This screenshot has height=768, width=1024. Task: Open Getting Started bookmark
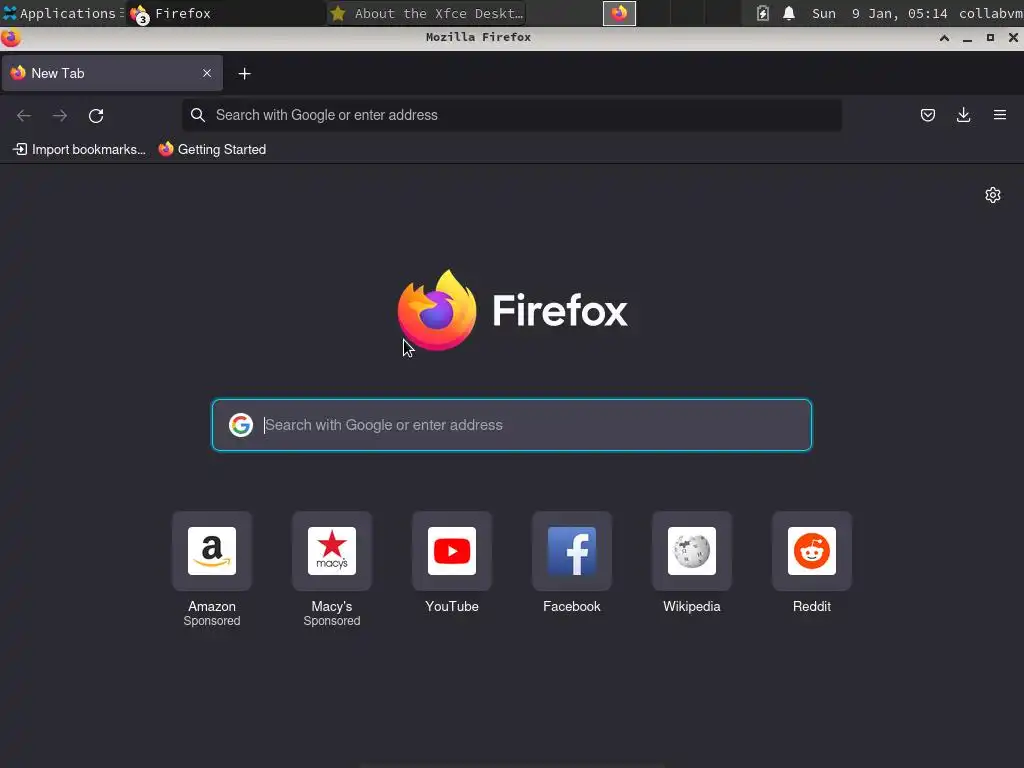(212, 150)
